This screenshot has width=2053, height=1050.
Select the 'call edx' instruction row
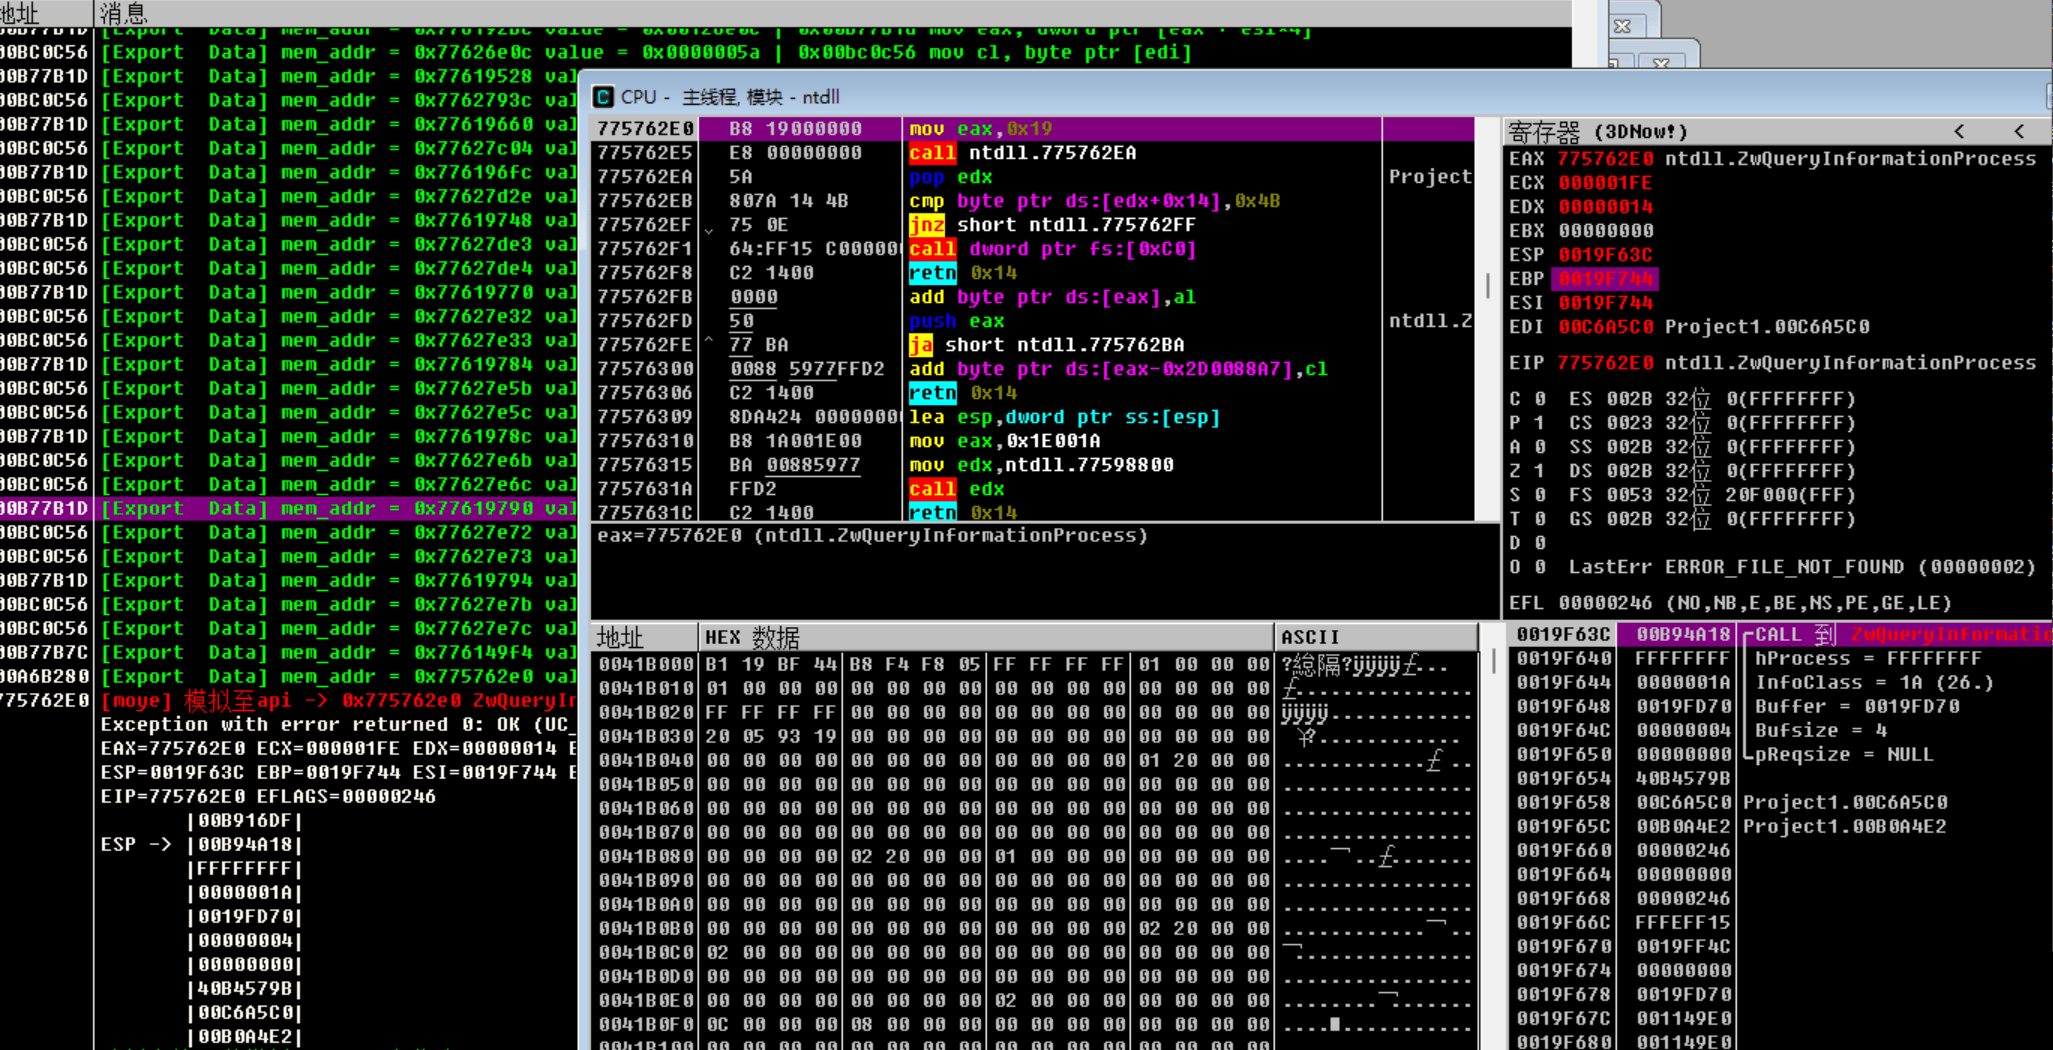tap(1033, 489)
